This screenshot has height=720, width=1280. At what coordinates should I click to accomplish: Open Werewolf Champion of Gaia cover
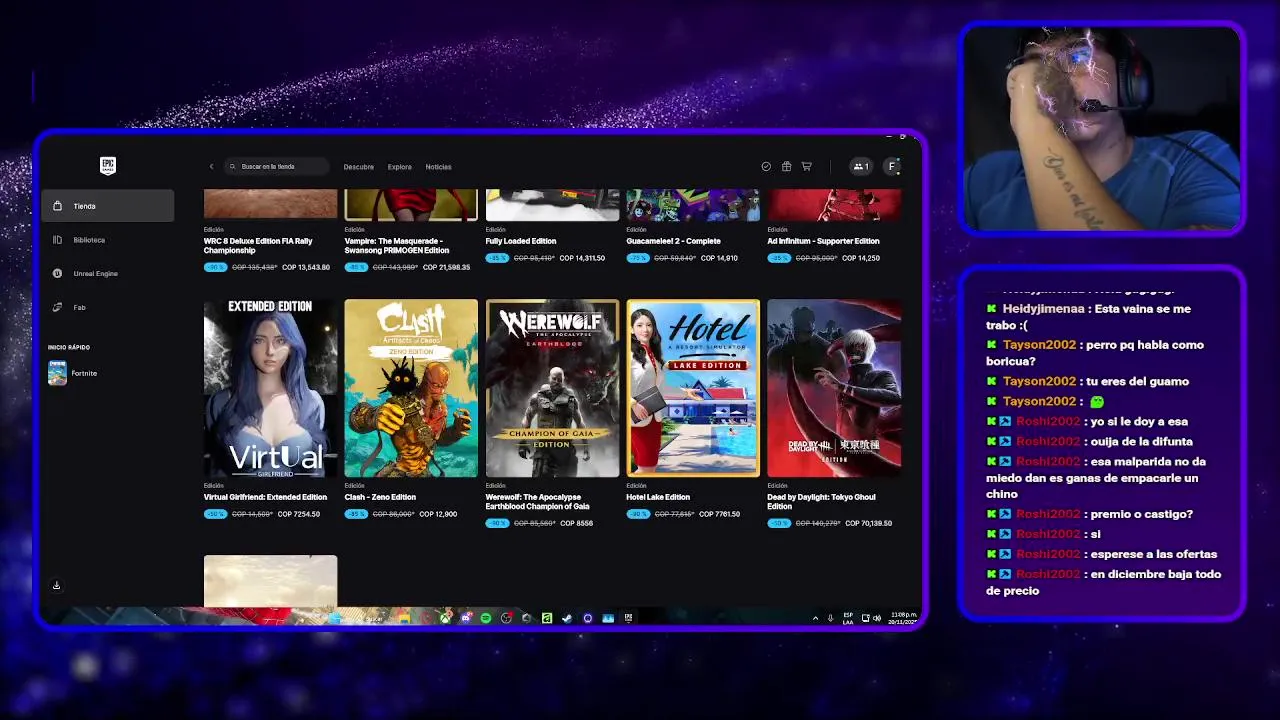click(552, 388)
